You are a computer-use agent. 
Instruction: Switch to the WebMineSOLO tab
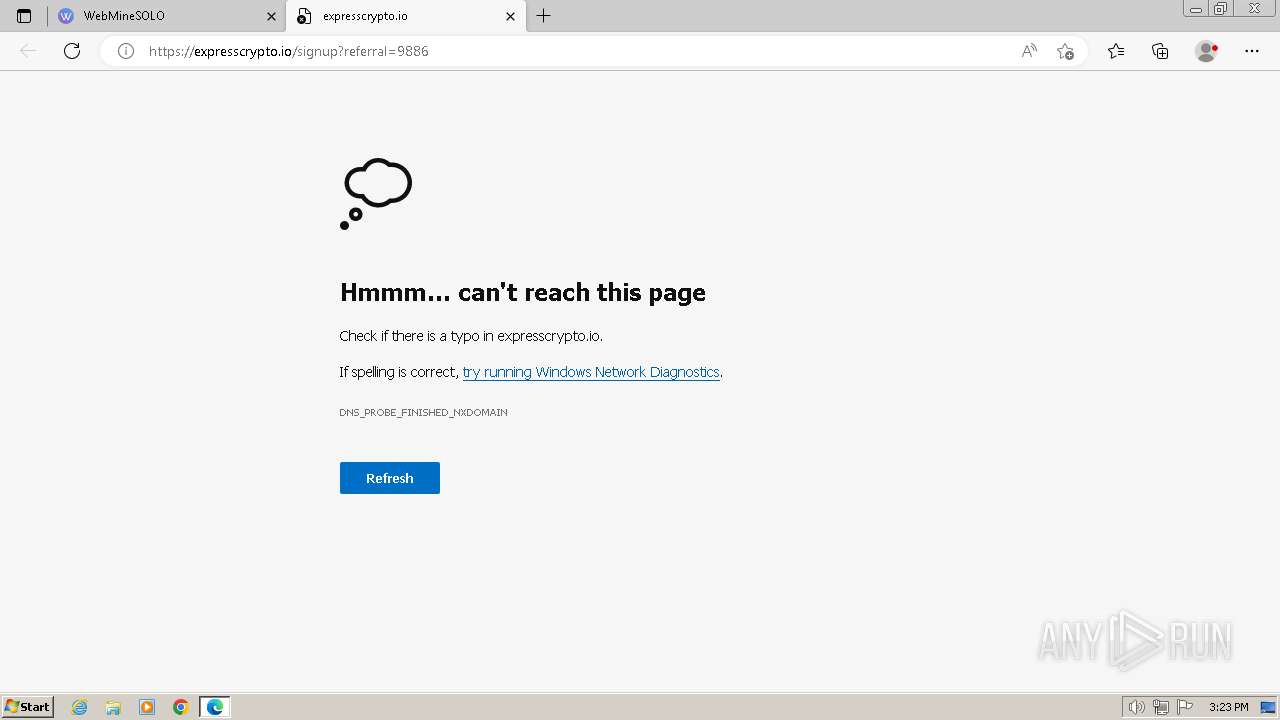coord(167,16)
